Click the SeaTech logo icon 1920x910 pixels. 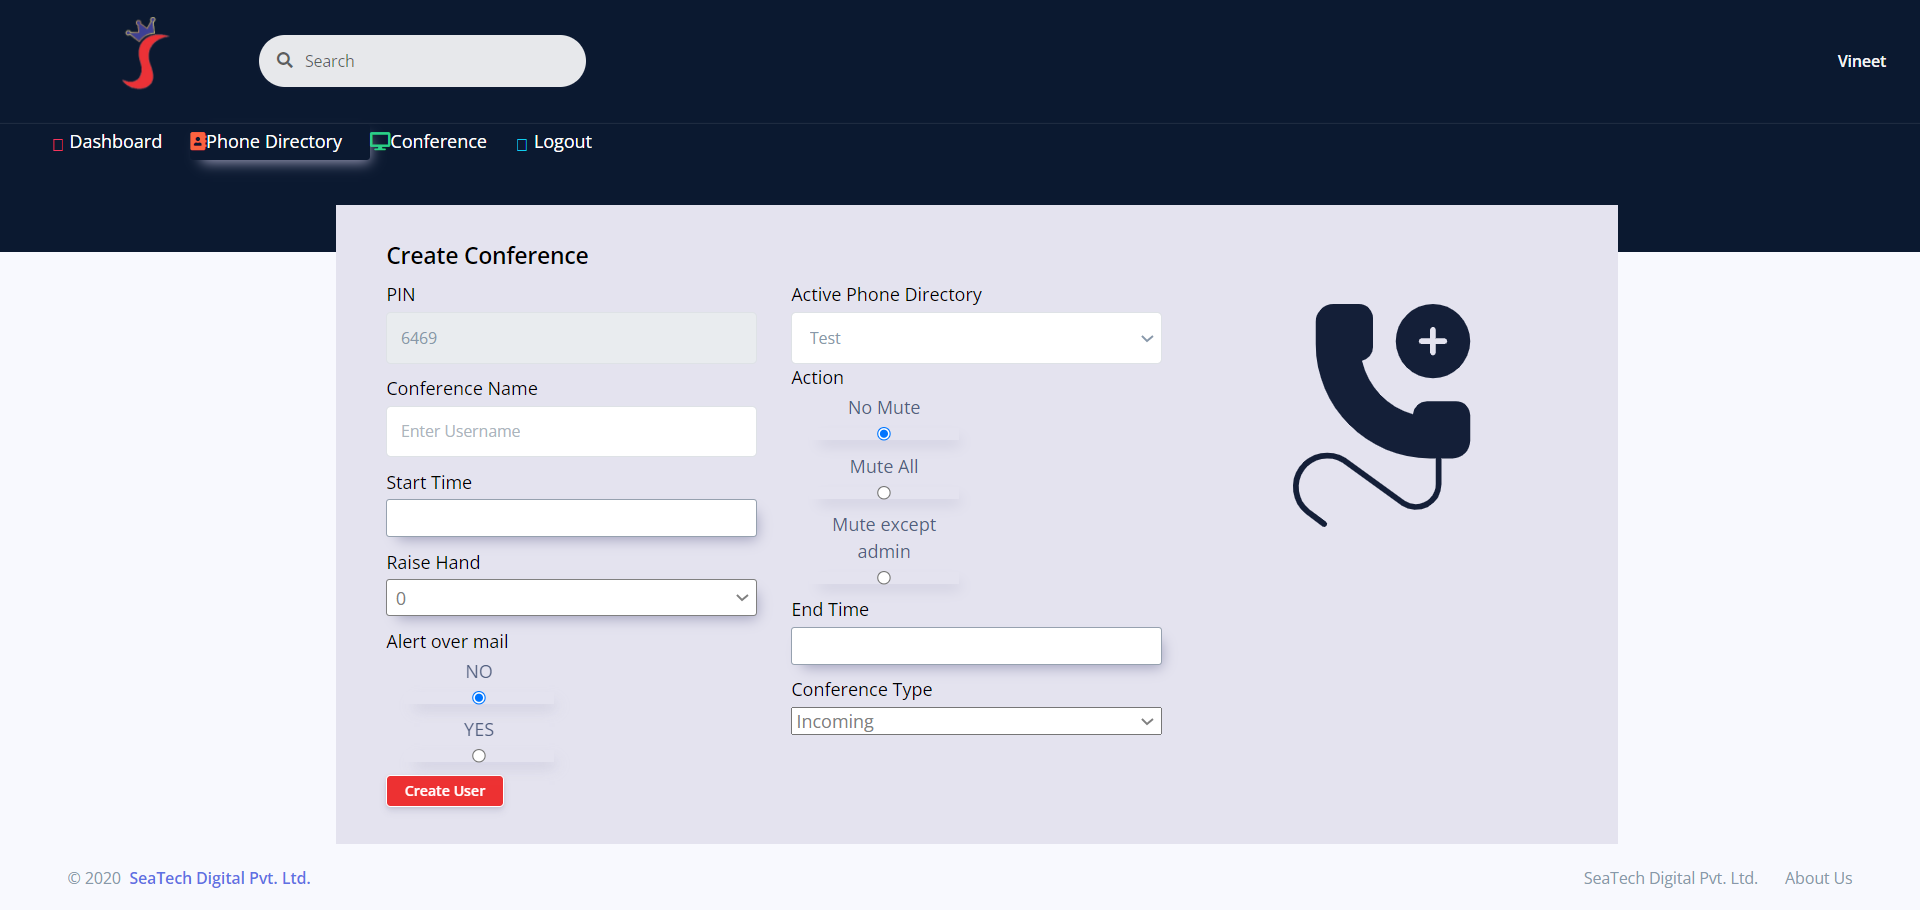[x=145, y=55]
